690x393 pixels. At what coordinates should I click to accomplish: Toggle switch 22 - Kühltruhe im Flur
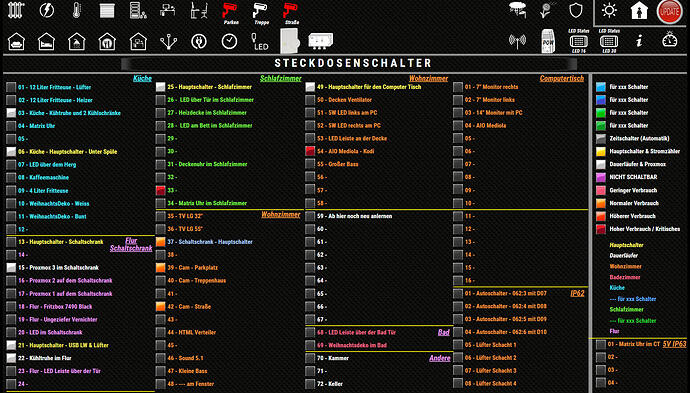[x=11, y=358]
